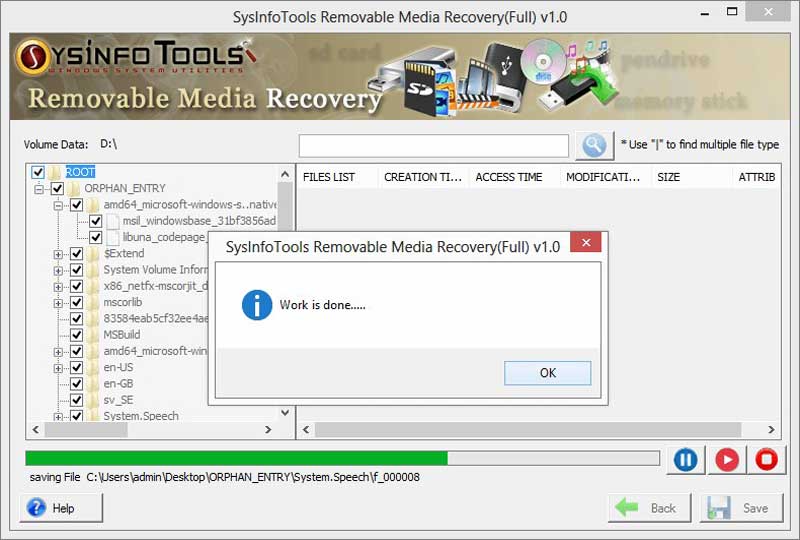Image resolution: width=800 pixels, height=540 pixels.
Task: Click the floppy disk Save icon
Action: click(x=718, y=508)
